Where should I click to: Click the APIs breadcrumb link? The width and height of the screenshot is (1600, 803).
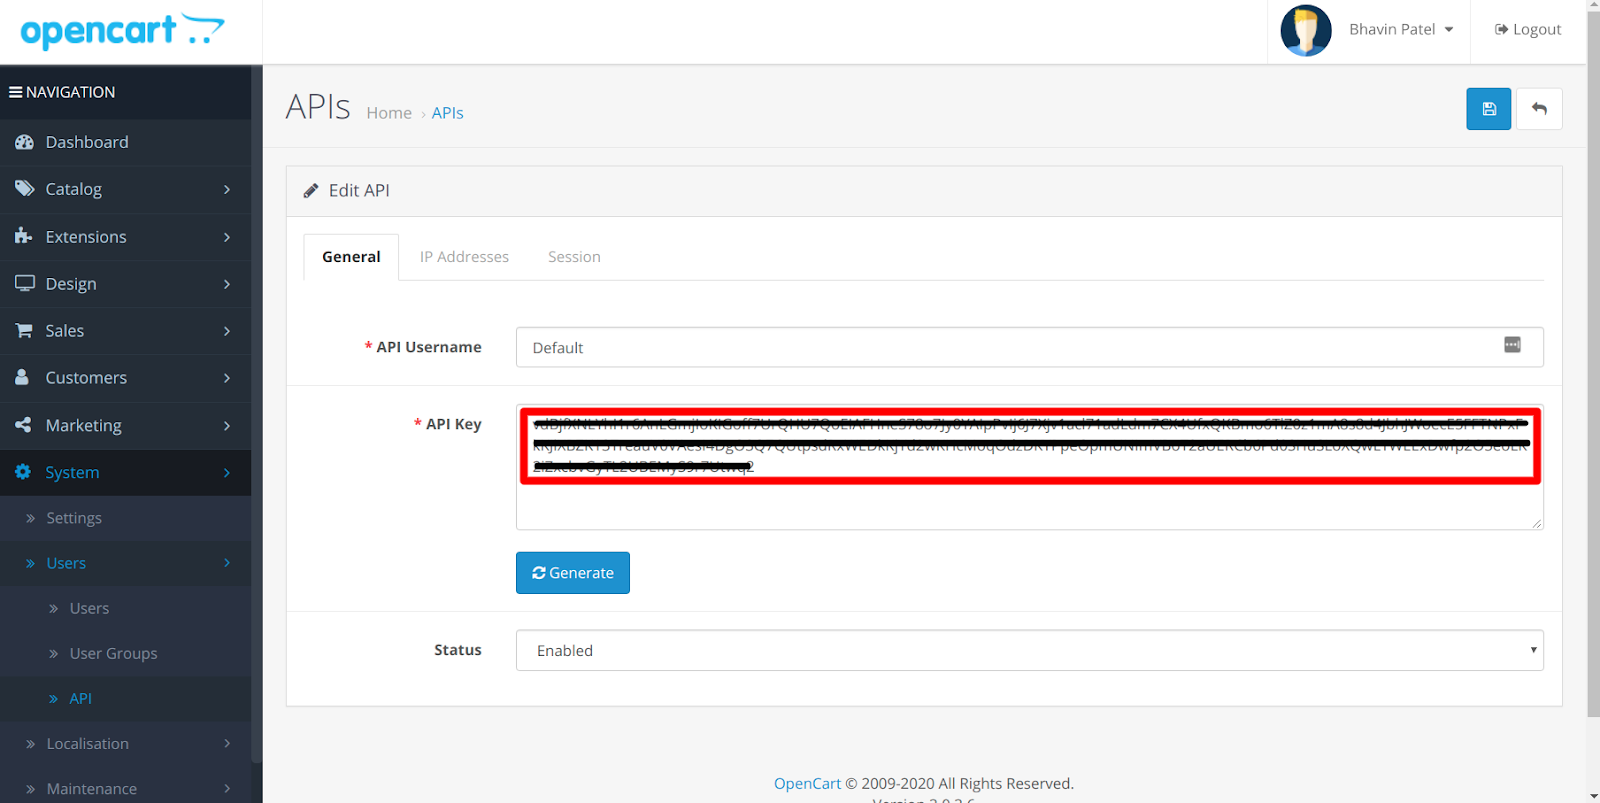coord(447,113)
